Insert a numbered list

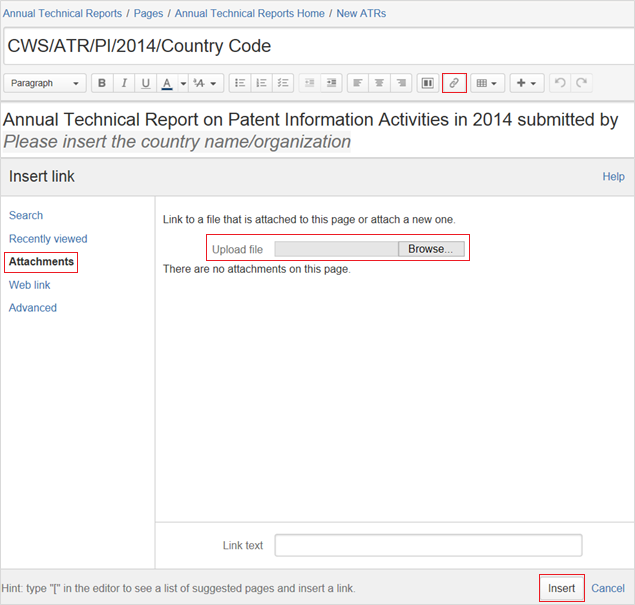[261, 83]
